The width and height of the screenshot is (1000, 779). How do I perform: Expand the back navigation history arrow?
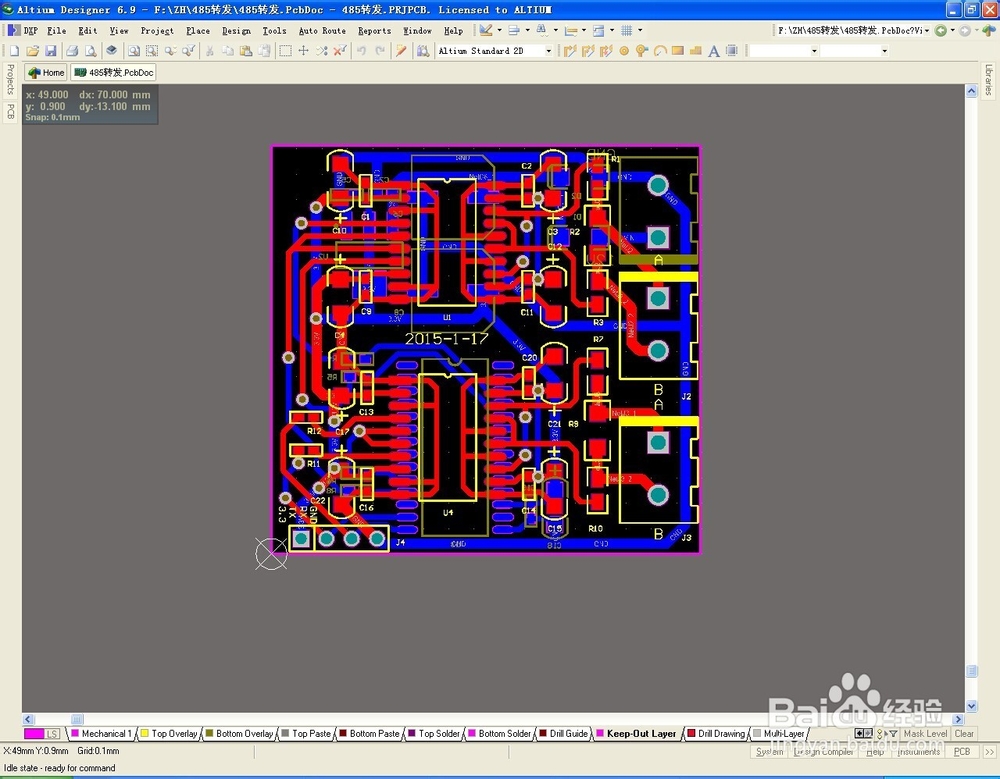tap(953, 31)
